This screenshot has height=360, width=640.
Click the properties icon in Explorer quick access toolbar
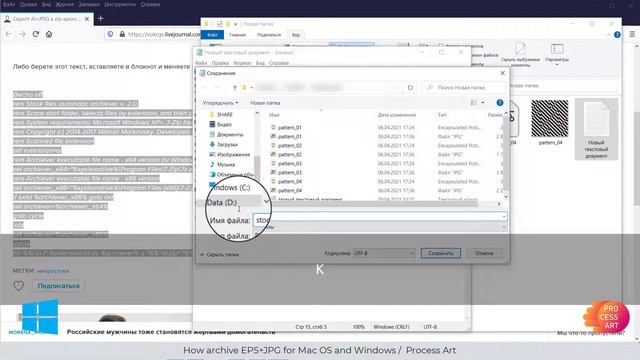(x=220, y=24)
